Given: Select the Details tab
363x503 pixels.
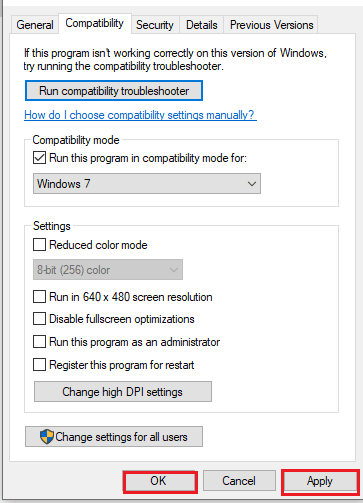Looking at the screenshot, I should tap(202, 25).
